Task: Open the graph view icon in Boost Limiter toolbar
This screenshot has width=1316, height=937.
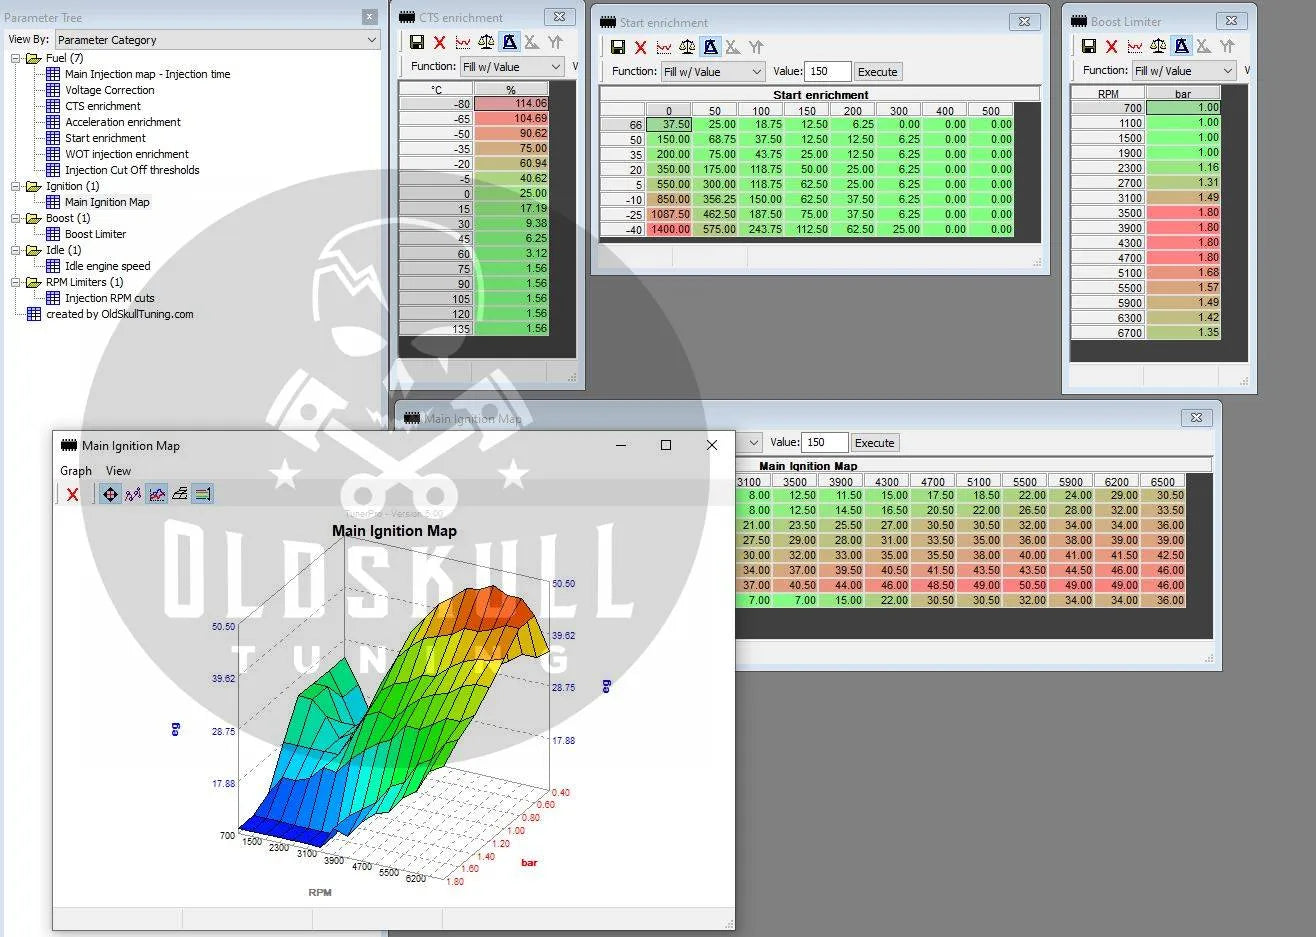Action: 1135,46
